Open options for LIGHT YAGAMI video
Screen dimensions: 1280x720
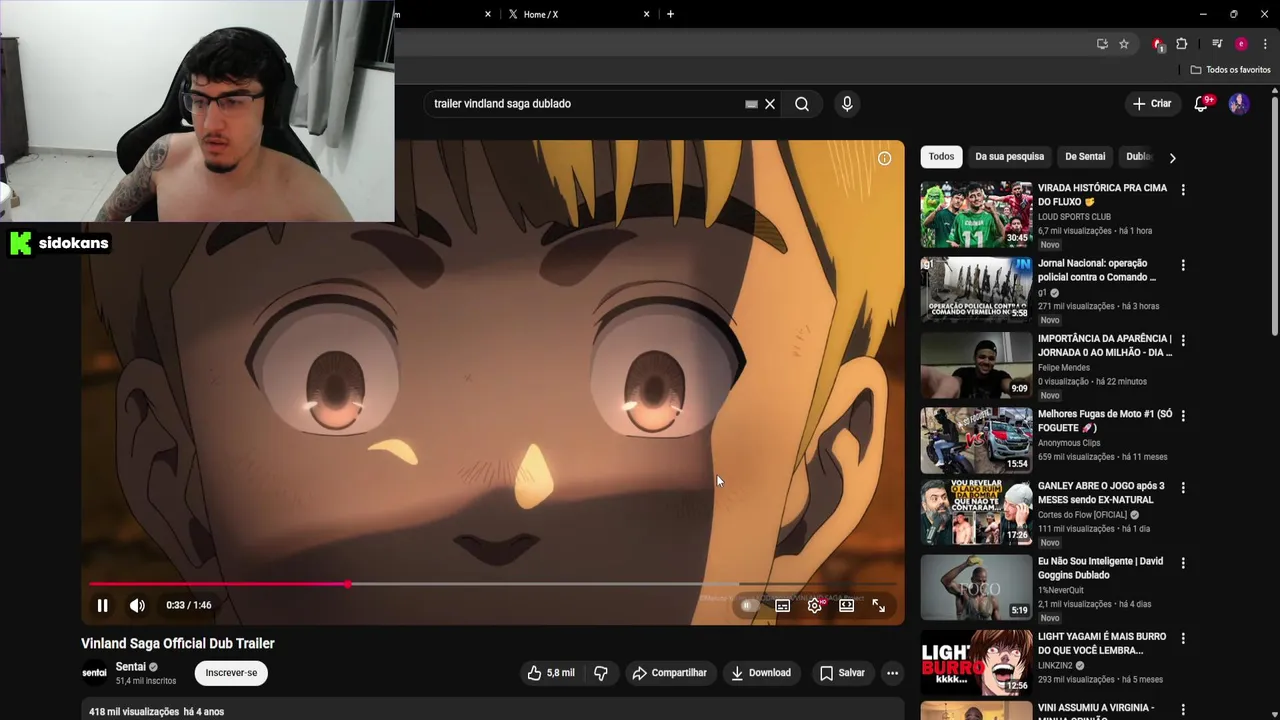(1183, 638)
